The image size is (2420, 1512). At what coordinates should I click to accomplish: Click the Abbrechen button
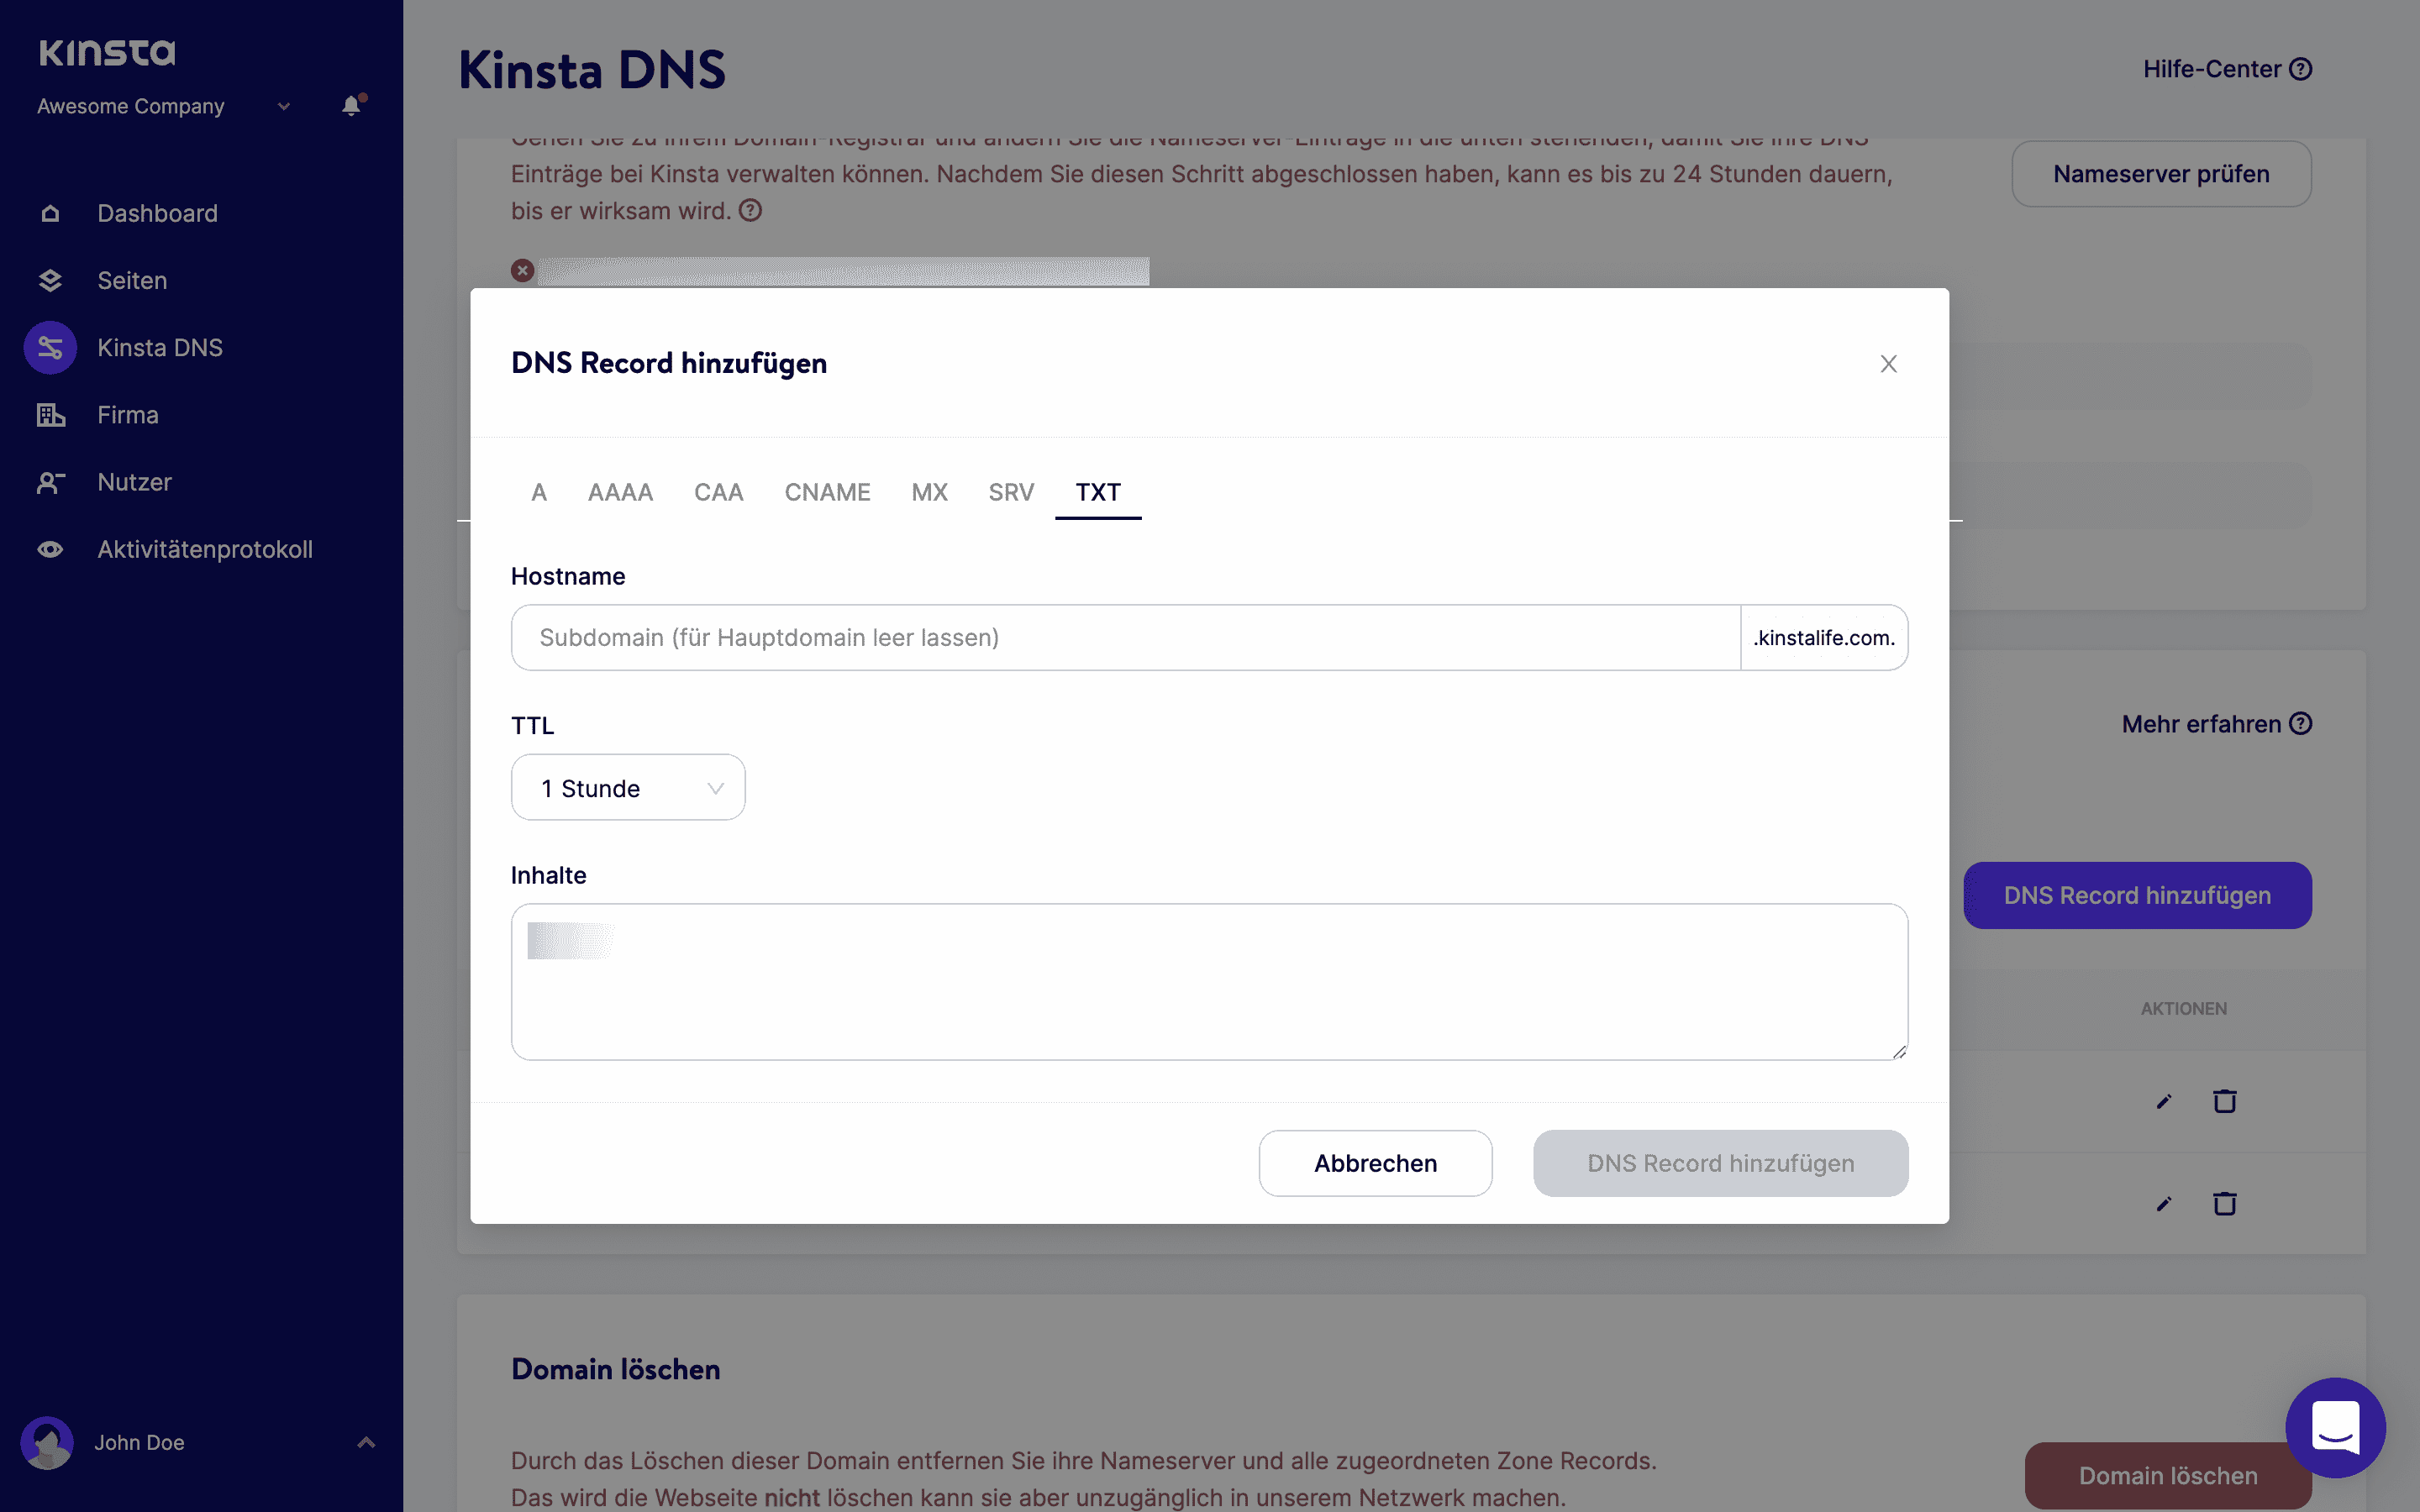(x=1375, y=1163)
